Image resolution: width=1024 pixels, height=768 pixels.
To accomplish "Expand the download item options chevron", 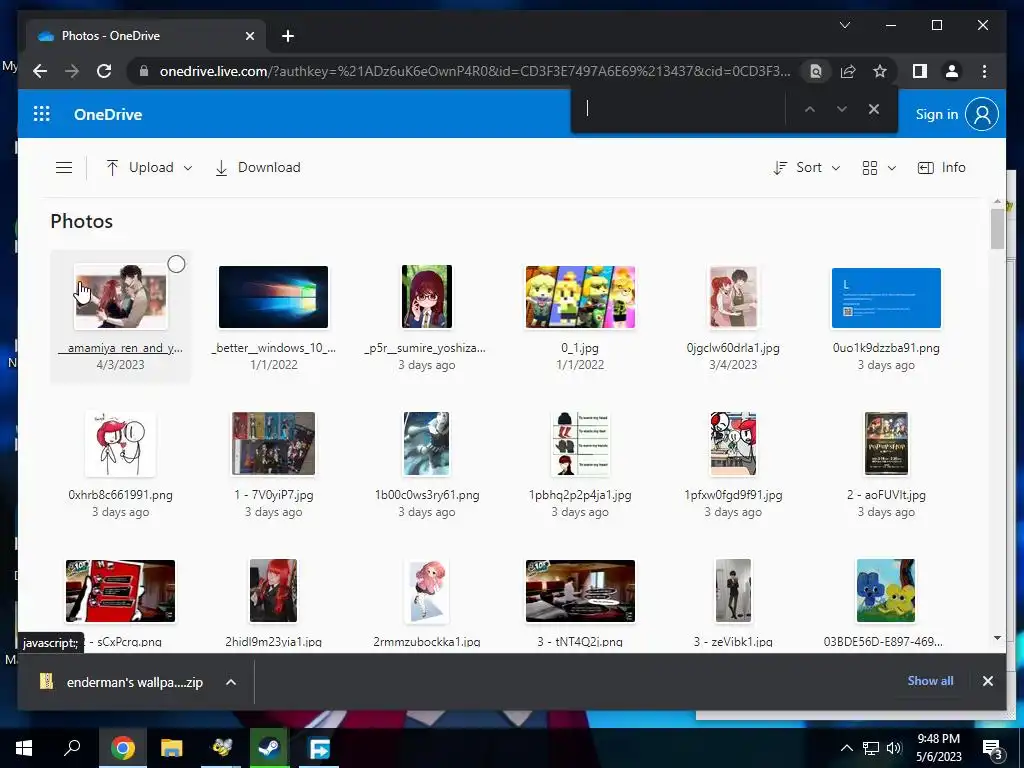I will click(x=231, y=682).
